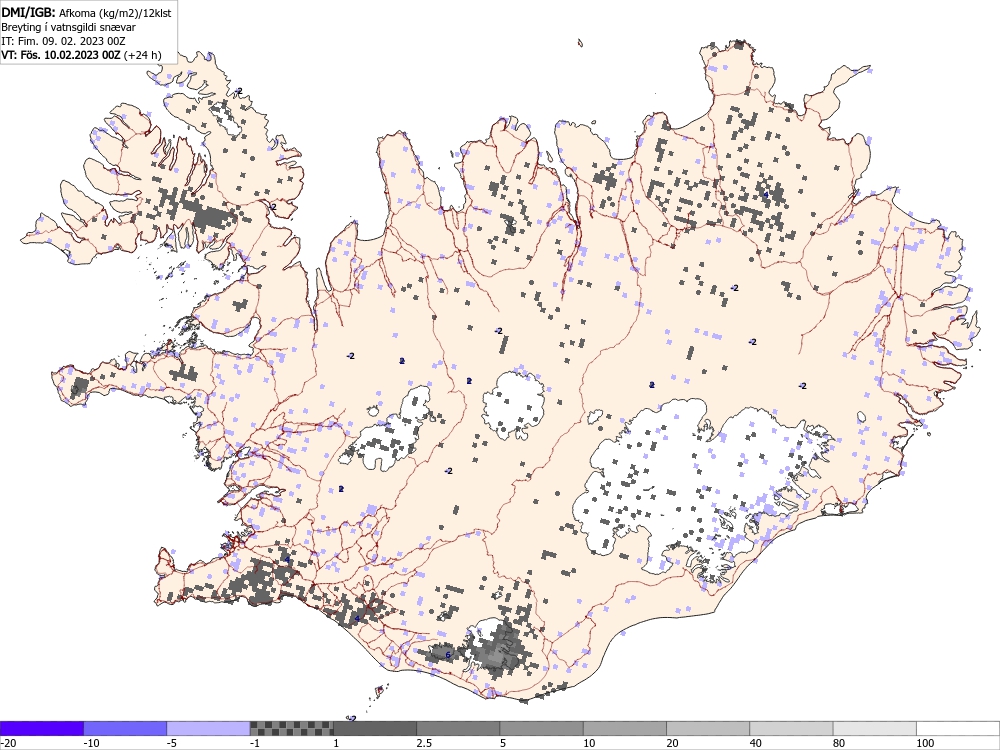Click the "20" legend scale label
Screen dimensions: 1000x750
(x=673, y=743)
